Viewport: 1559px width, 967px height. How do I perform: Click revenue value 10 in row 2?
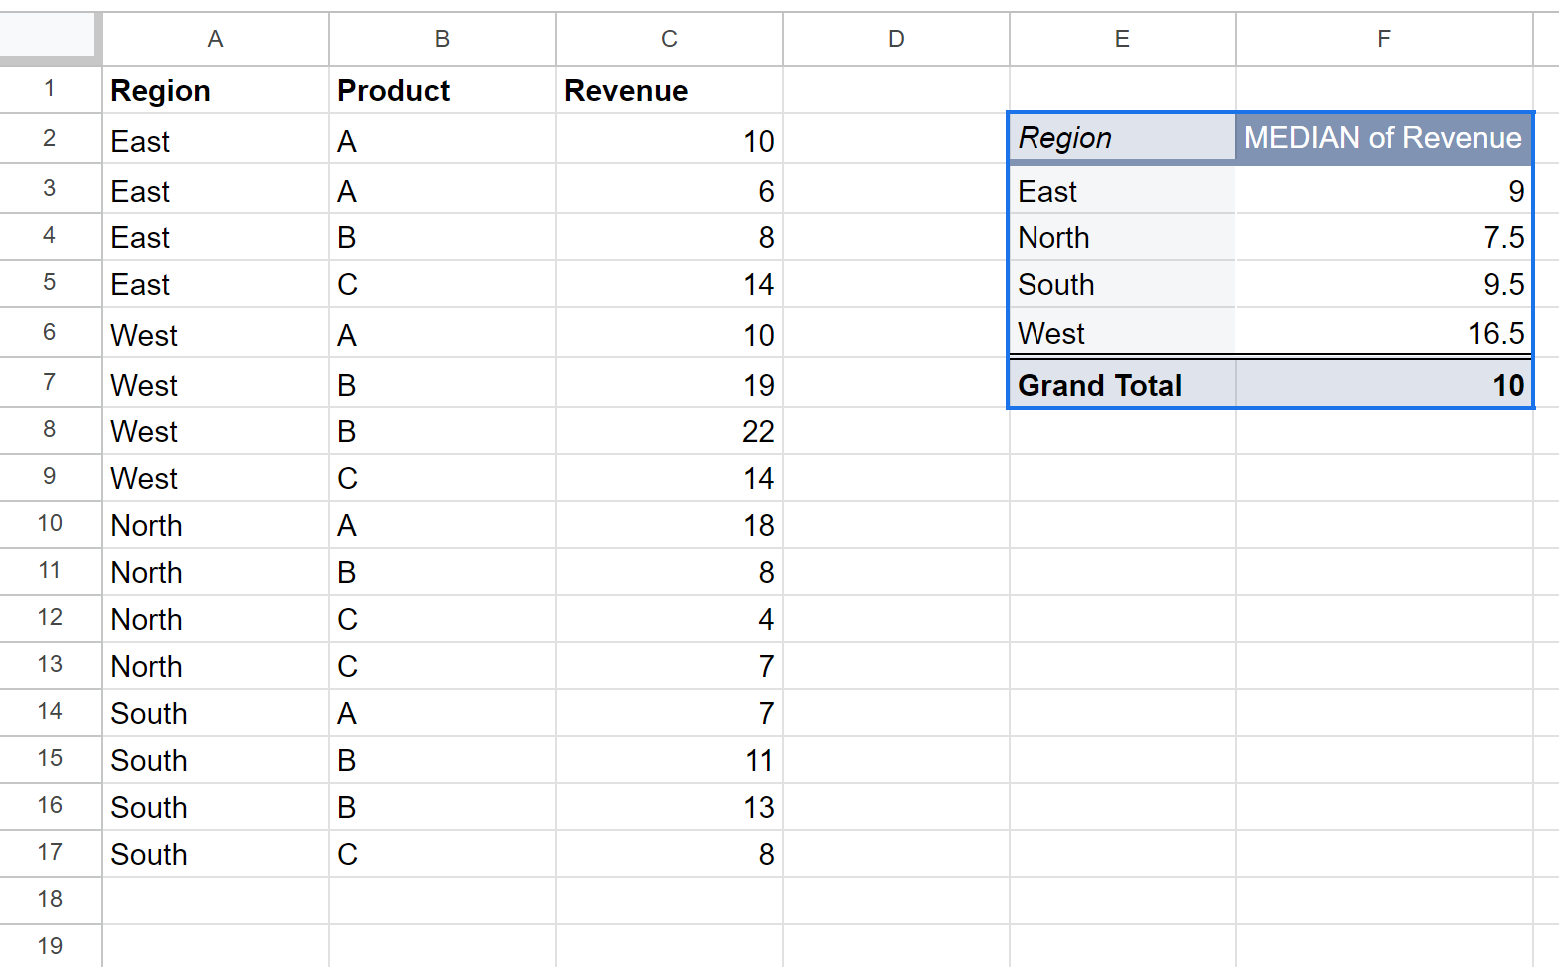click(669, 140)
